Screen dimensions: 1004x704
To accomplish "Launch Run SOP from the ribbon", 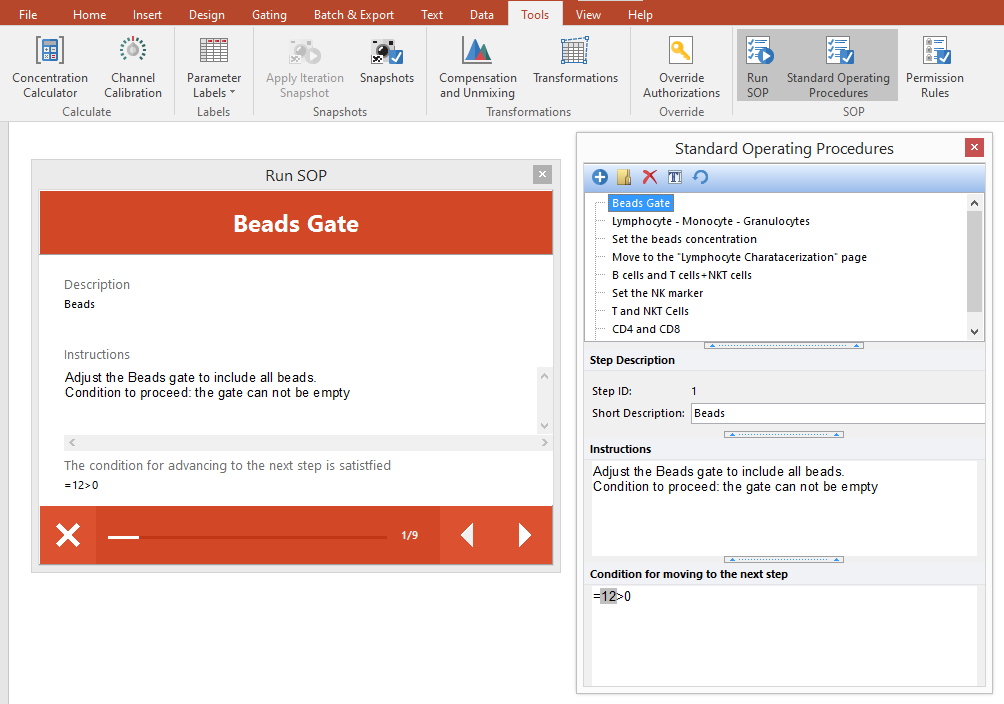I will click(757, 66).
